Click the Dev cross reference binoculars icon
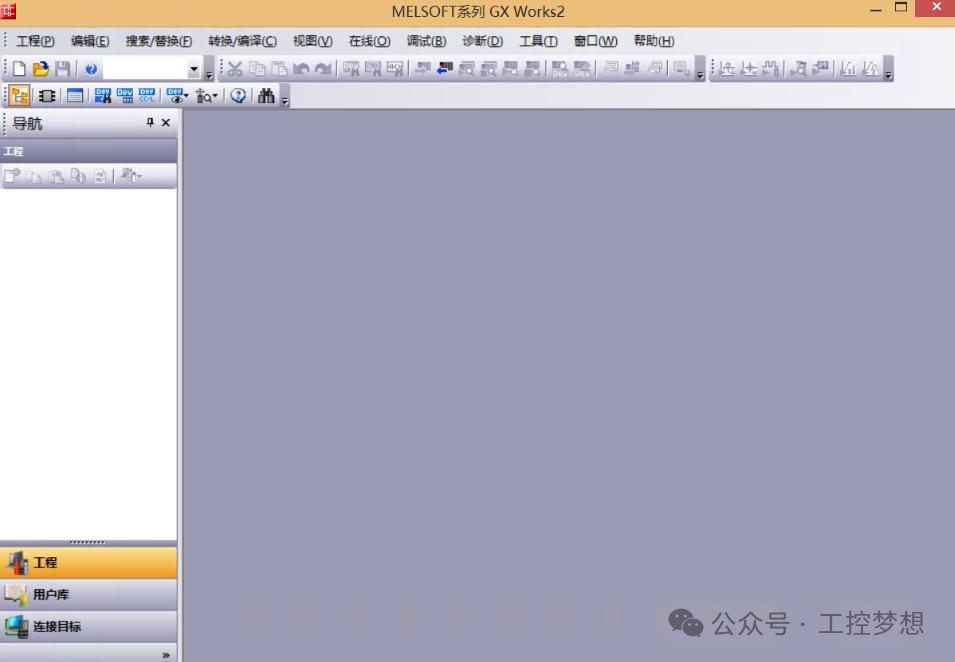The image size is (955, 662). pyautogui.click(x=102, y=96)
